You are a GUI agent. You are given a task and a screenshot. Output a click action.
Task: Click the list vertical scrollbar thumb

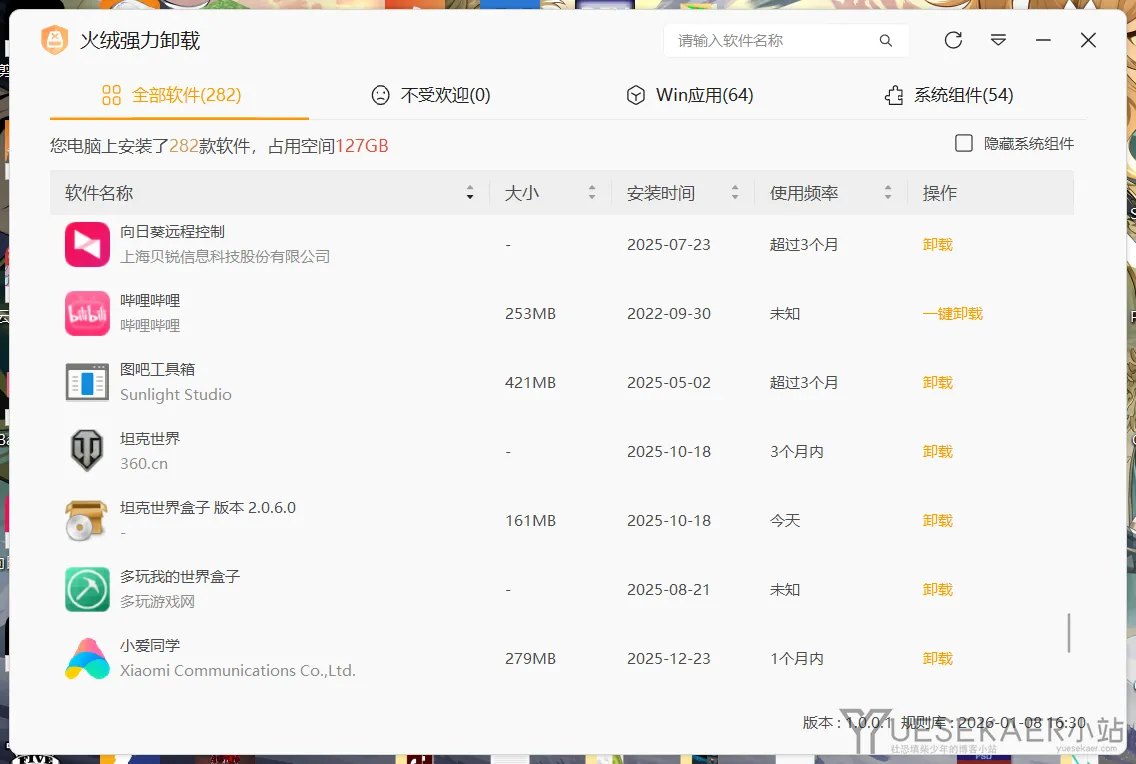[1069, 633]
